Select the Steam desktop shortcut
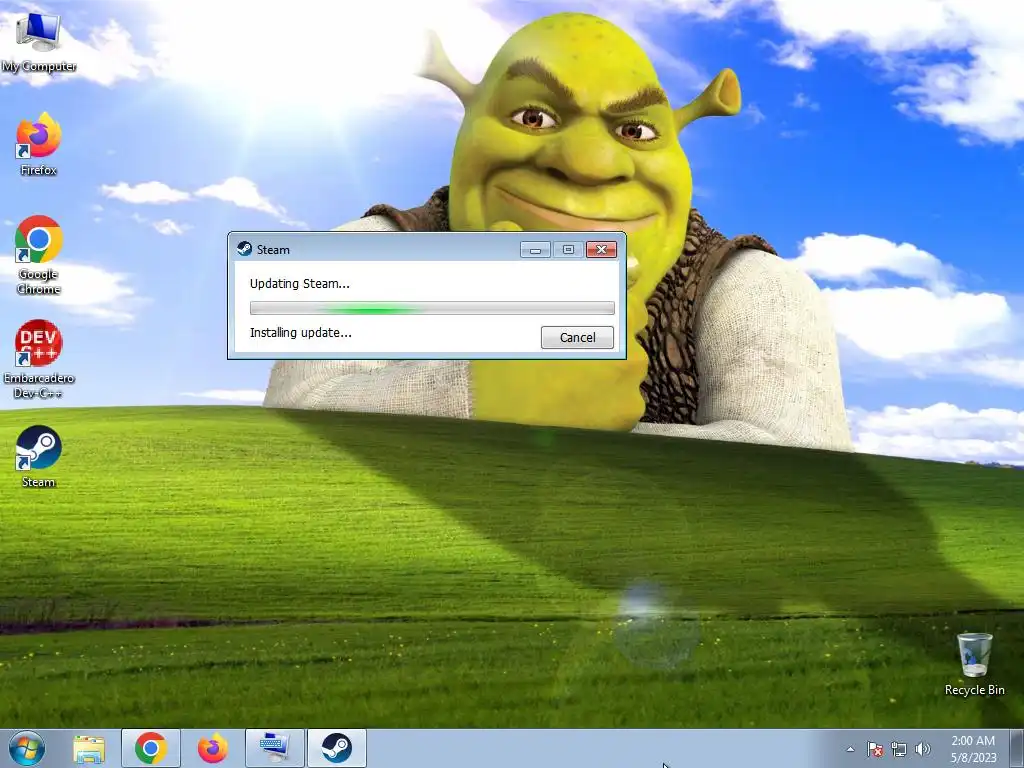This screenshot has height=768, width=1024. coord(39,456)
